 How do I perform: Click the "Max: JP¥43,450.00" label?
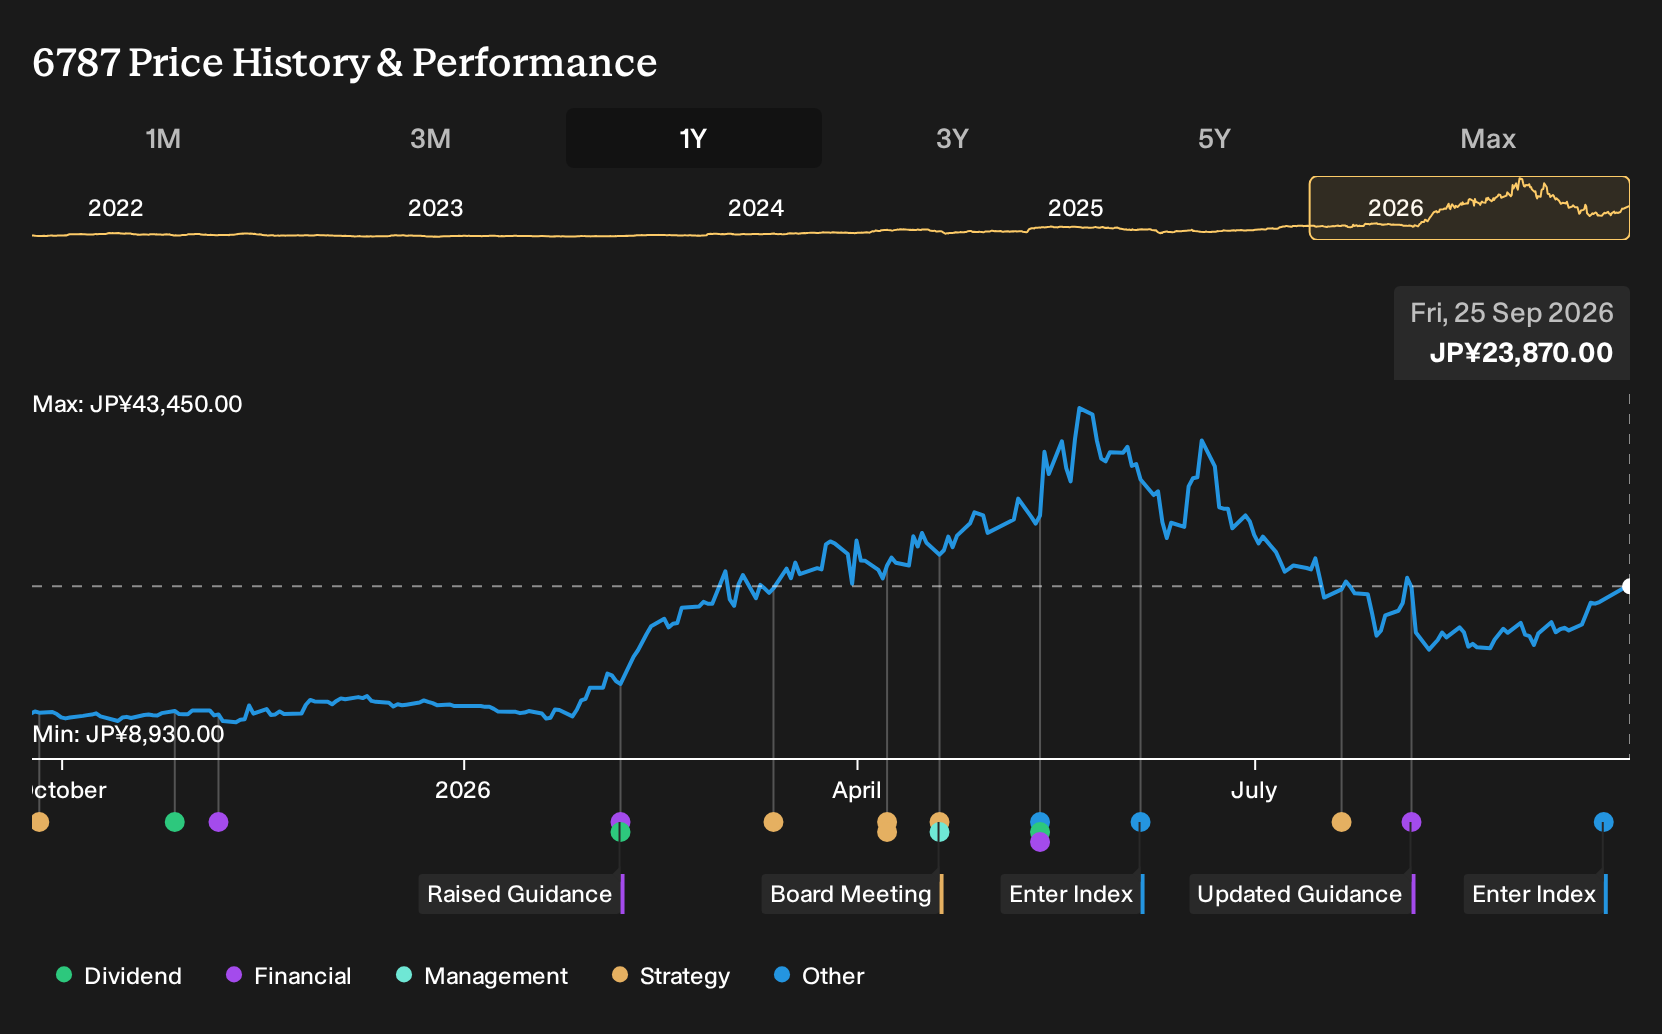[x=137, y=404]
